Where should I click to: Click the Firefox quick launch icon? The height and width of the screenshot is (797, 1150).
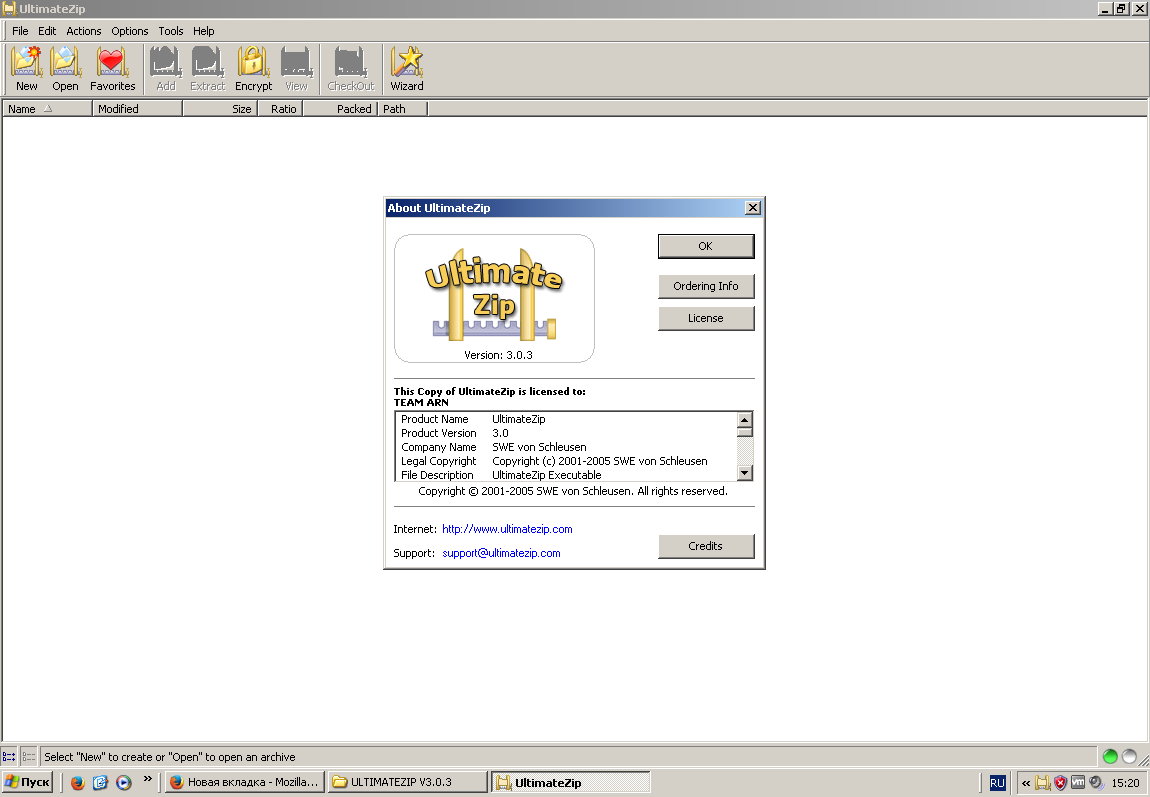pyautogui.click(x=78, y=783)
